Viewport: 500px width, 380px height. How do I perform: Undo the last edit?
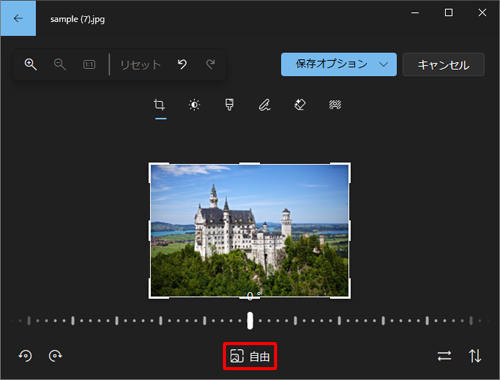pos(182,64)
